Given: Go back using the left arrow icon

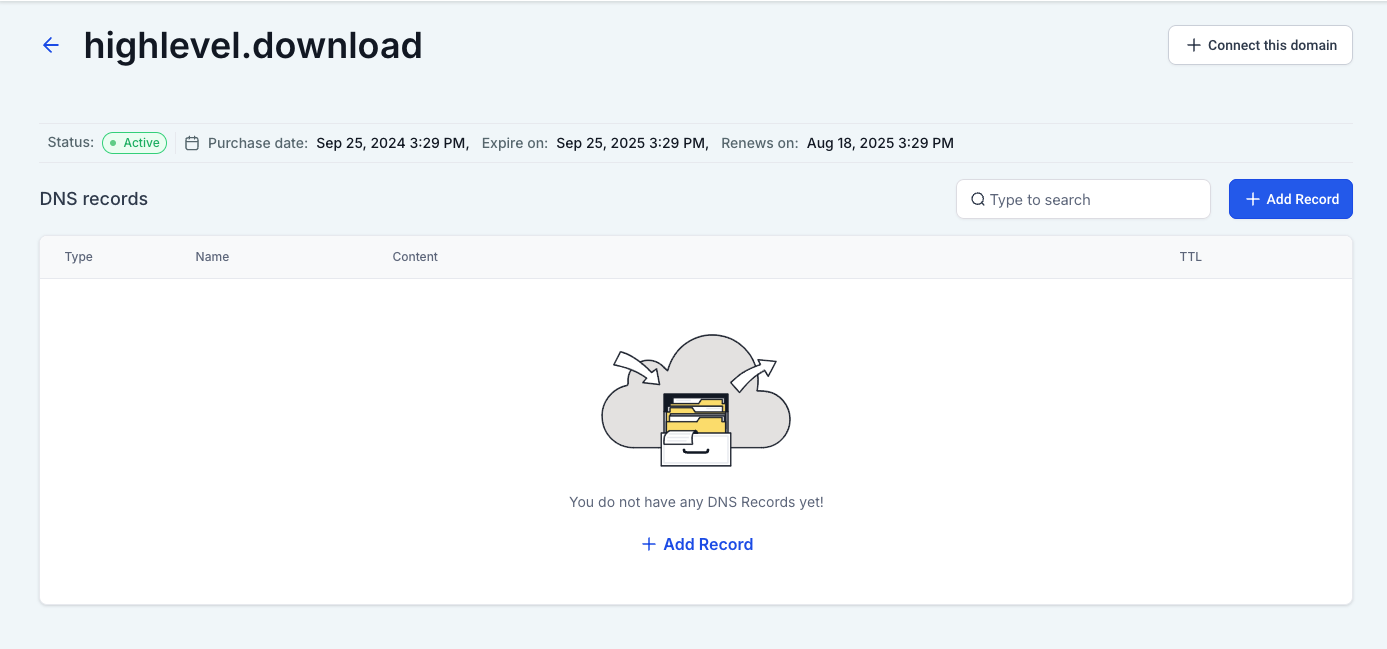Looking at the screenshot, I should click(x=50, y=46).
